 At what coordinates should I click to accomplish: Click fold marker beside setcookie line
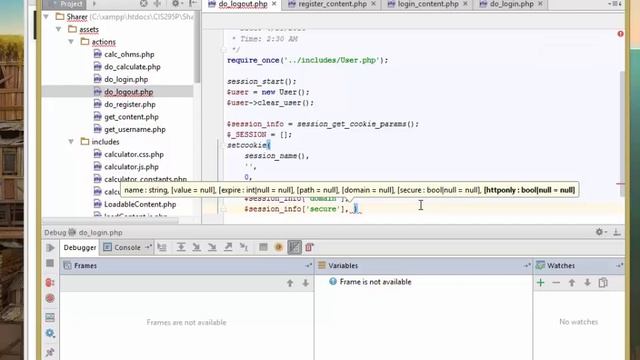click(x=223, y=145)
